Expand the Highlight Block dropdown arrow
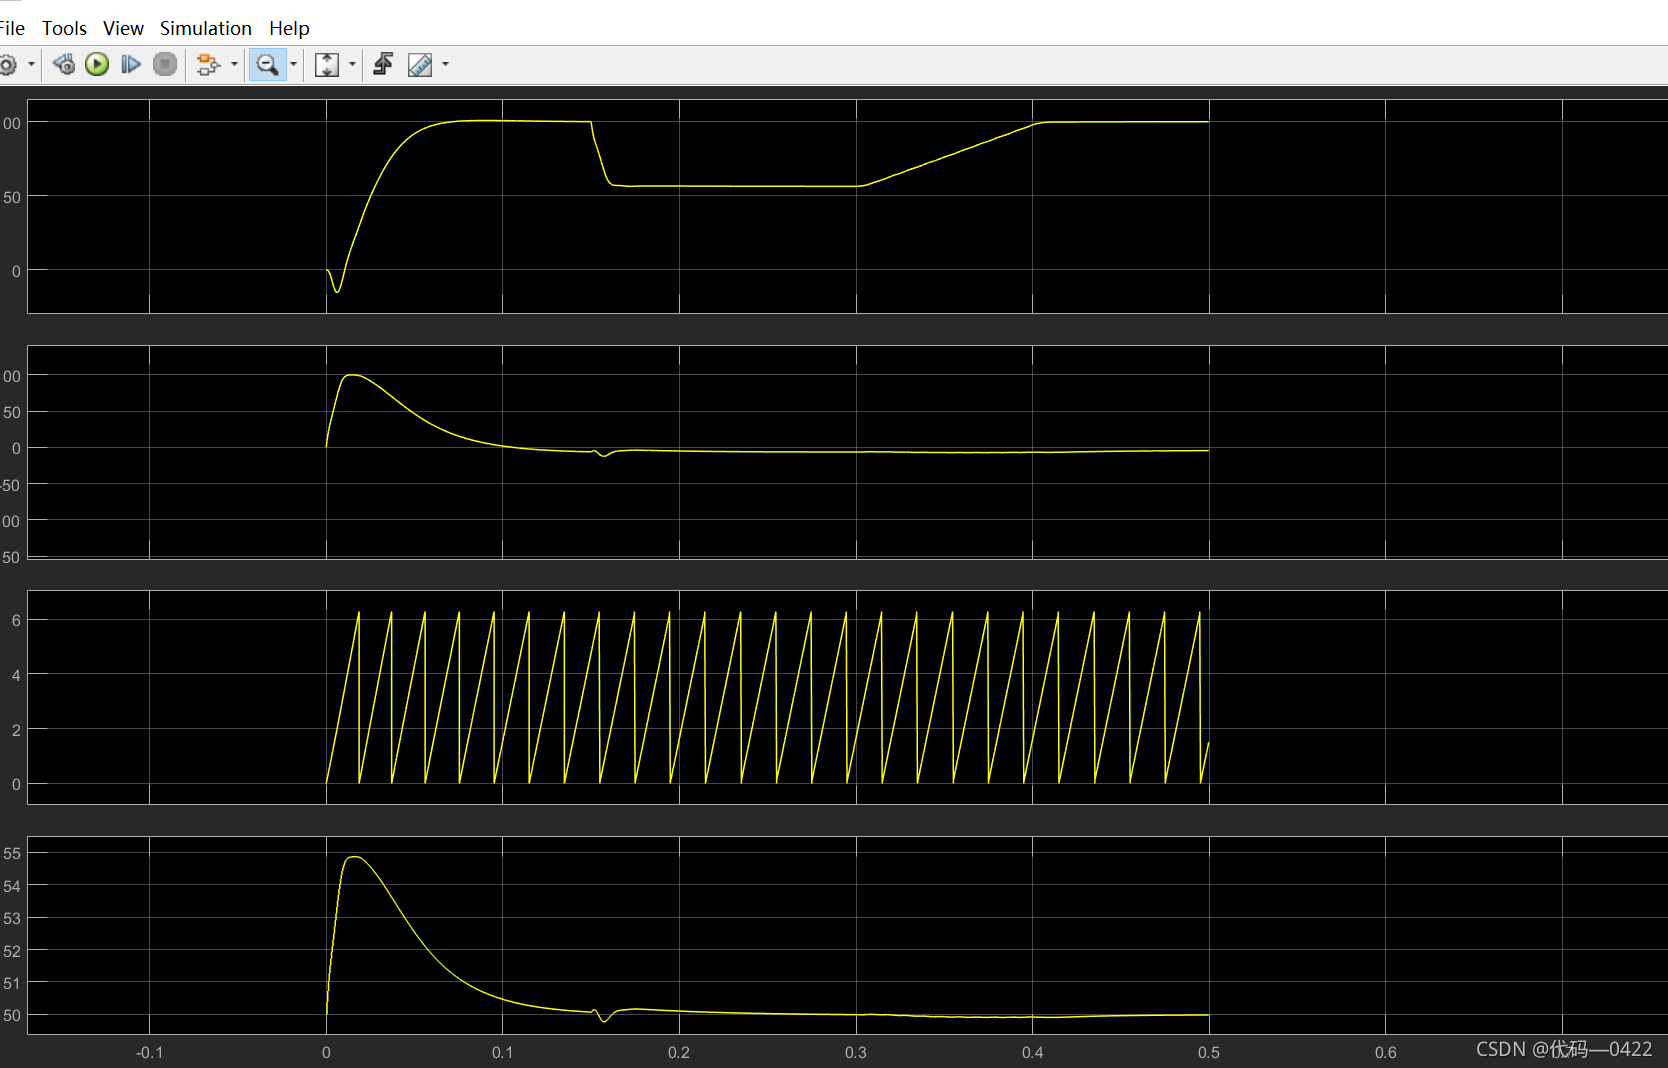 234,65
